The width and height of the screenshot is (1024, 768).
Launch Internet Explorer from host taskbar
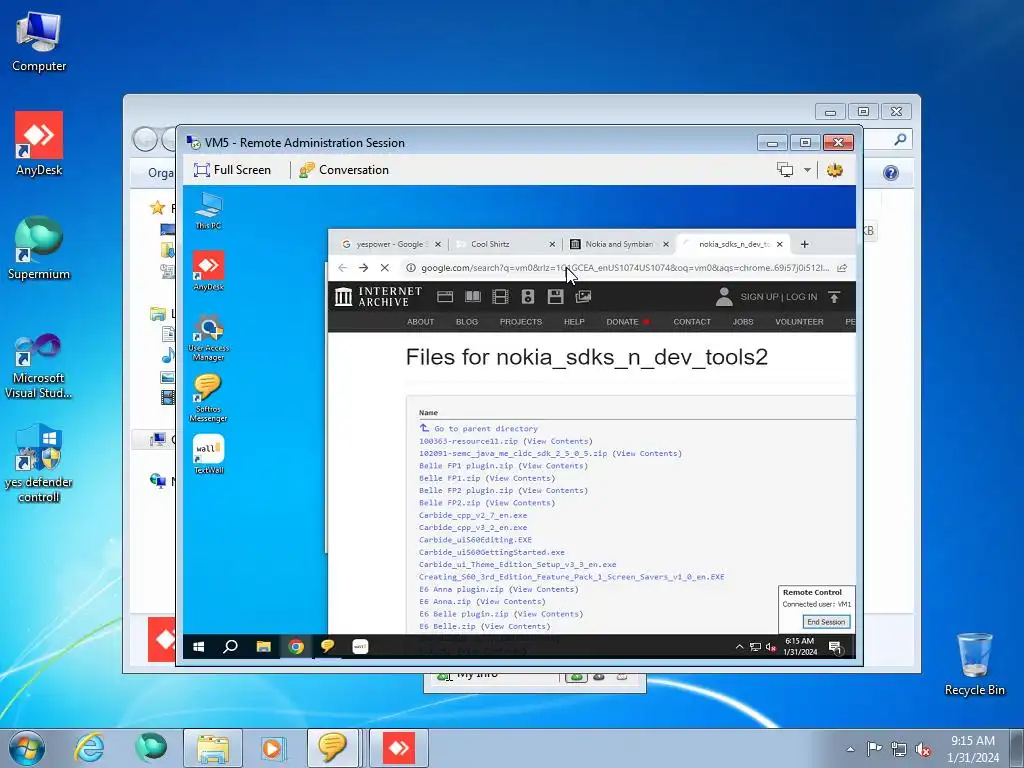point(88,748)
